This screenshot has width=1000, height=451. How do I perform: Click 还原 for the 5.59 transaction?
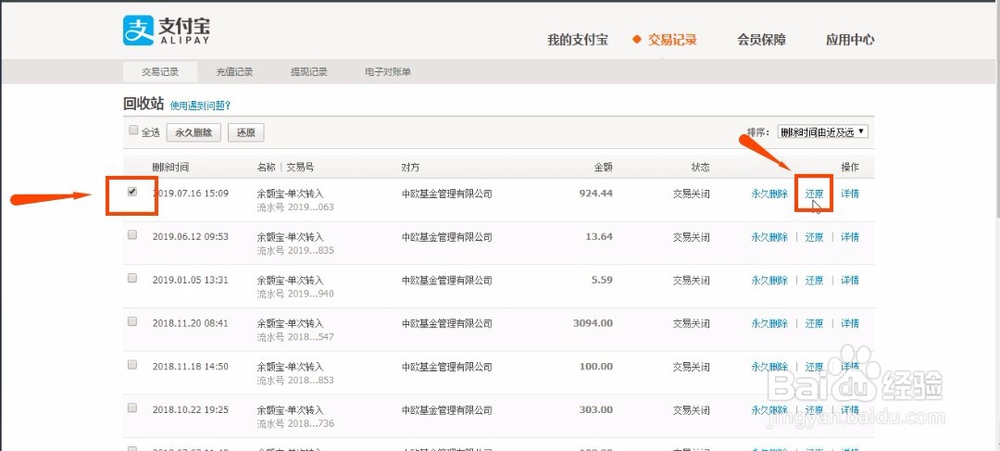(814, 280)
